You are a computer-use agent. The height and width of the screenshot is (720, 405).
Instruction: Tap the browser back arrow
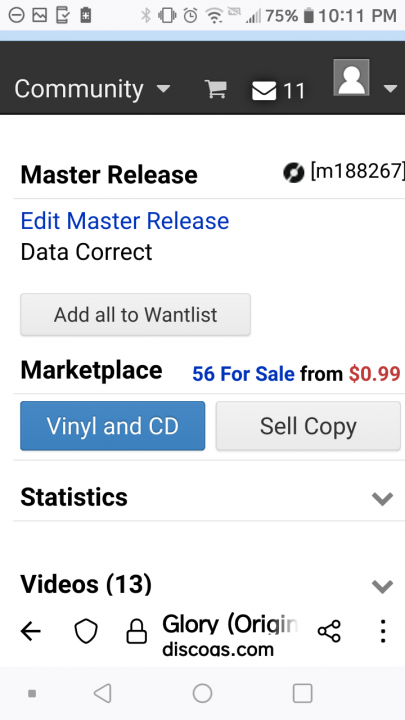point(31,632)
